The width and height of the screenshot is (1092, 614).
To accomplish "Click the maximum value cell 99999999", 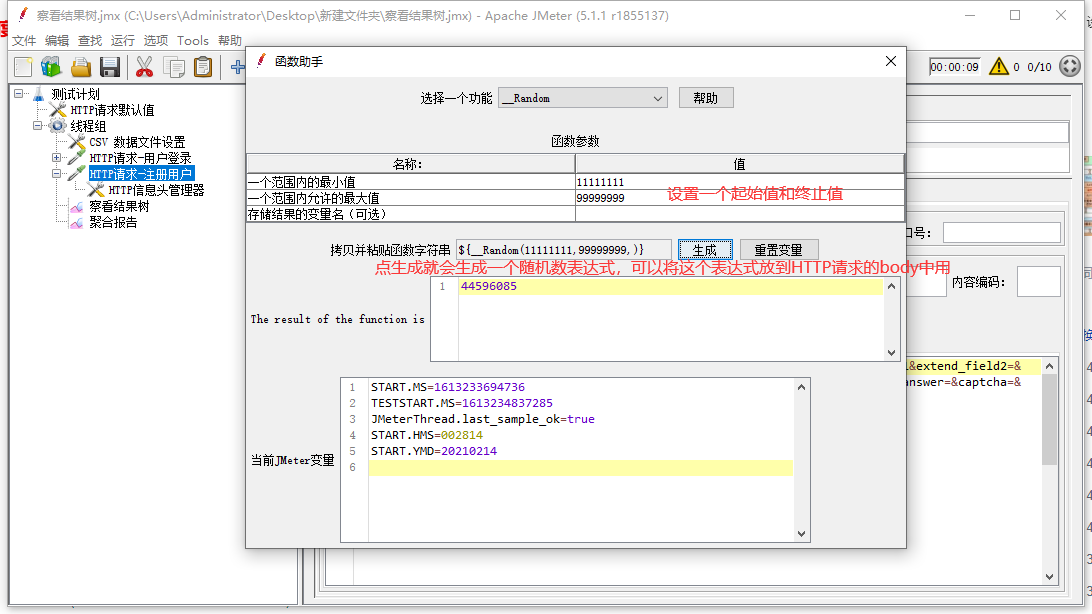I will pos(739,198).
